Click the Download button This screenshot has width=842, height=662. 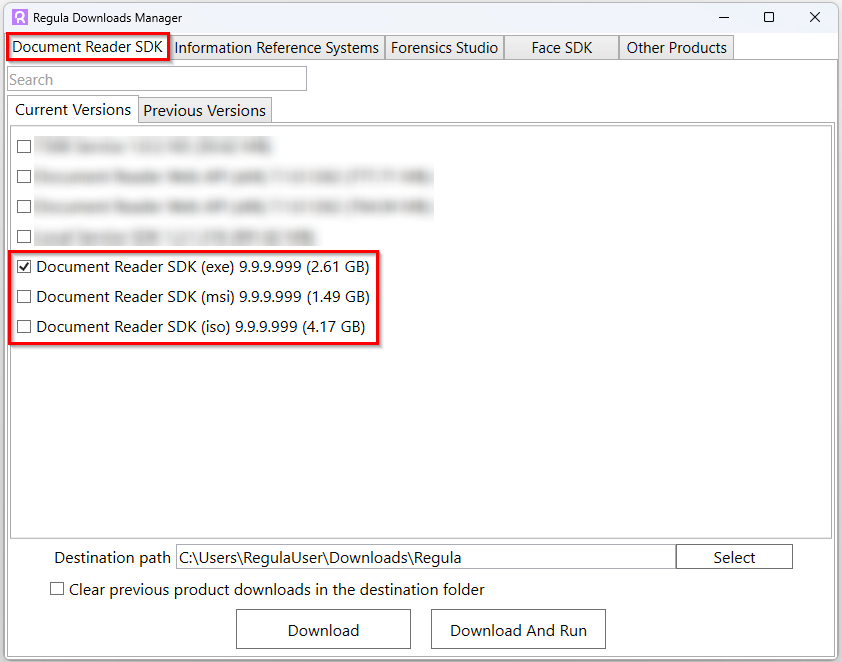(x=323, y=629)
